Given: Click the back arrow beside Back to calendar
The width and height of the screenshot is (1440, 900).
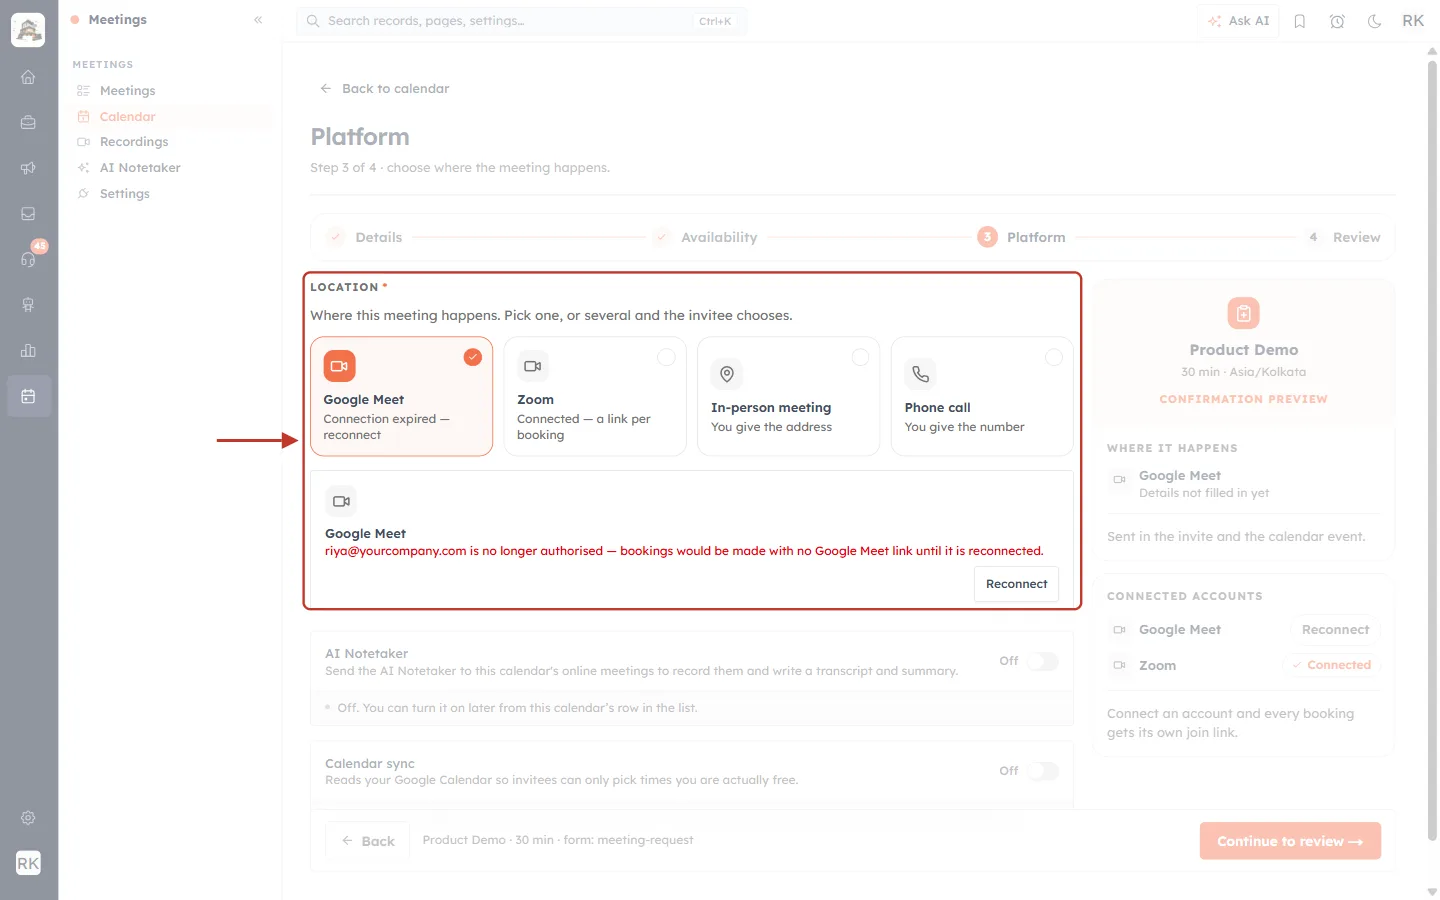Looking at the screenshot, I should coord(326,89).
